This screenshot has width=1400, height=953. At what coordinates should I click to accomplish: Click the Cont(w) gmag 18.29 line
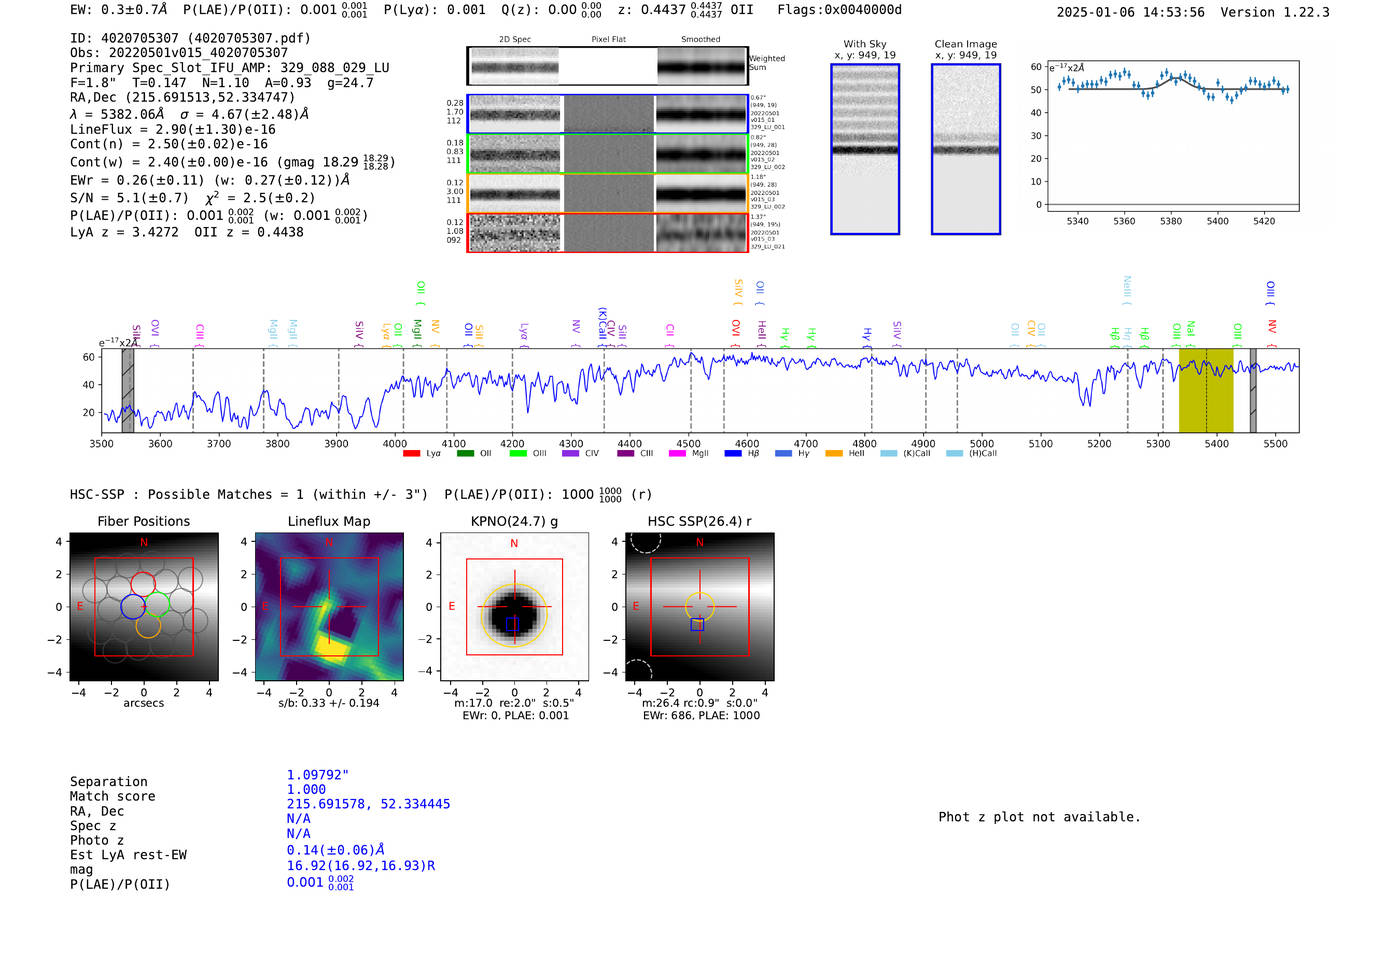pyautogui.click(x=233, y=162)
